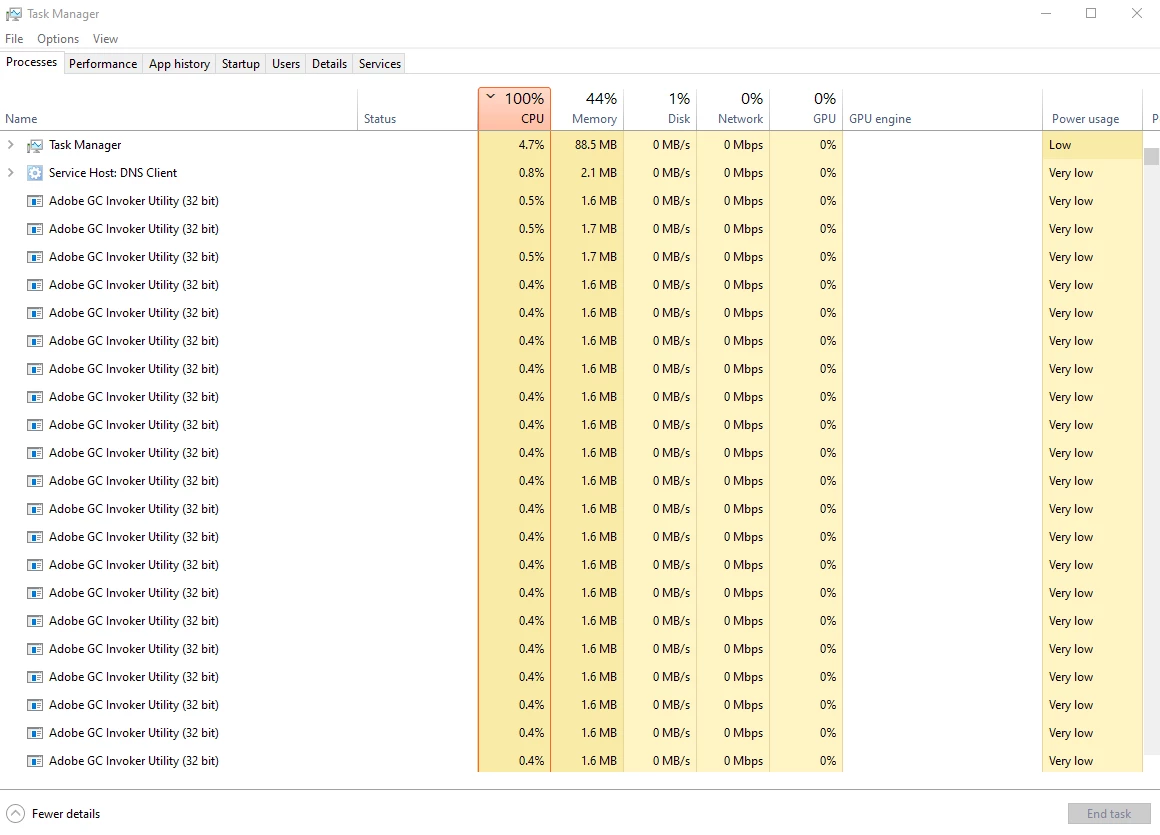Click the GPU engine column header

(942, 109)
